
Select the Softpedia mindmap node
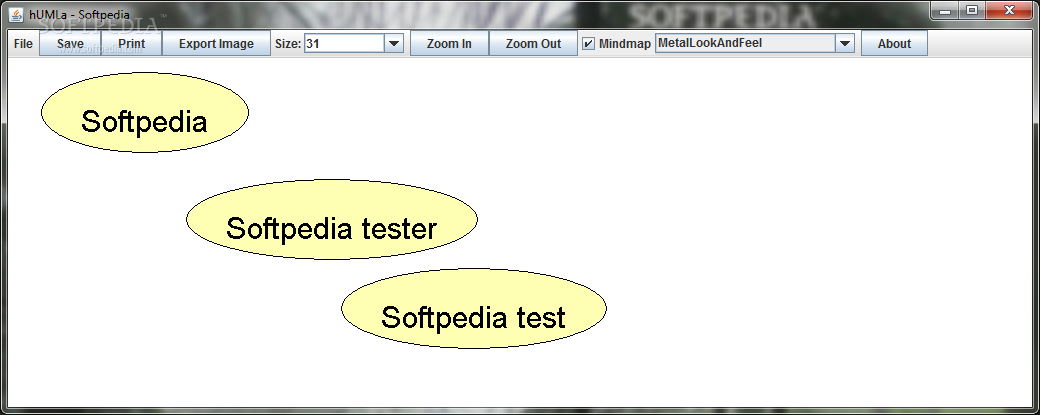(x=145, y=113)
